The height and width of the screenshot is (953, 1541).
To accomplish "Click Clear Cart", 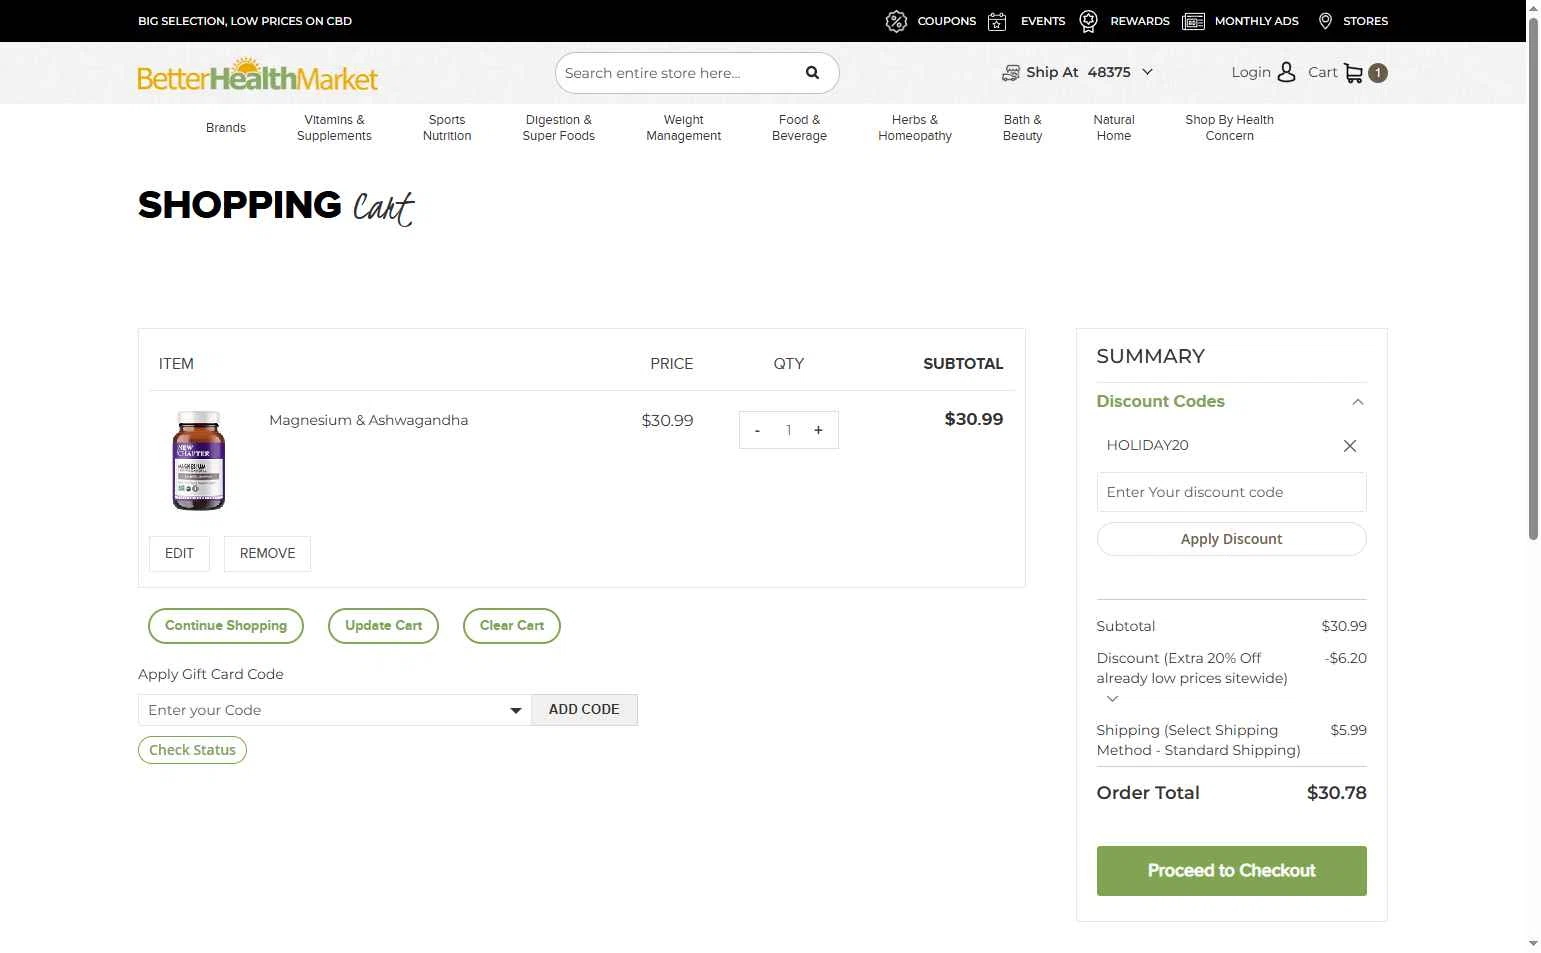I will (512, 626).
